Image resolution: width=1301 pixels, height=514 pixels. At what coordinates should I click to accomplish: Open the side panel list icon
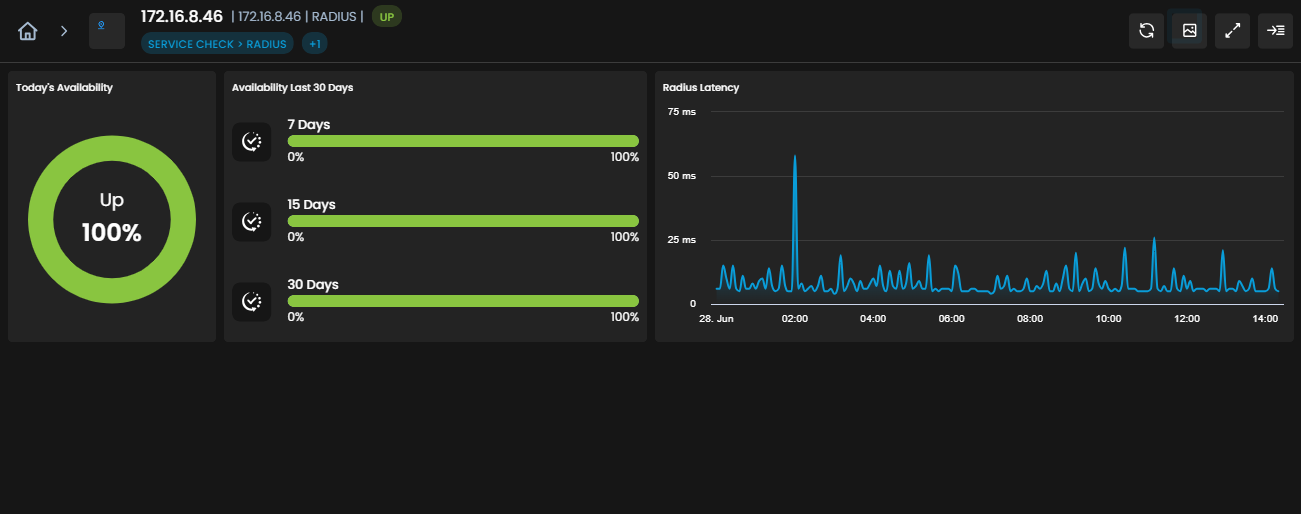point(1275,31)
